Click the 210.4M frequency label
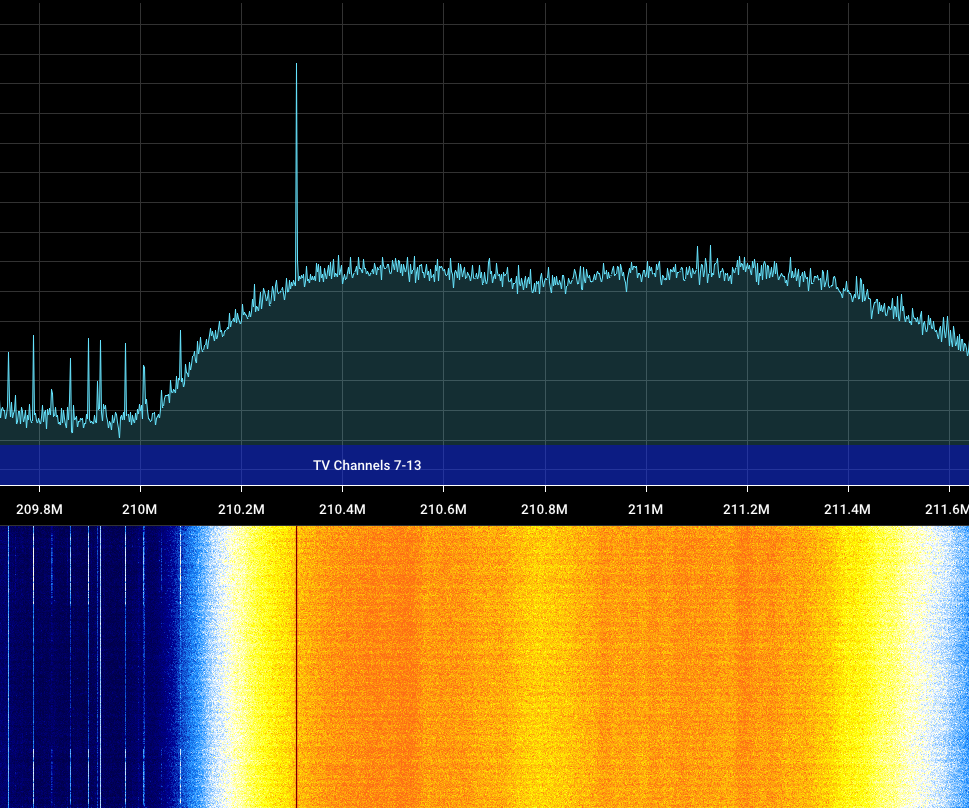969x808 pixels. point(340,509)
